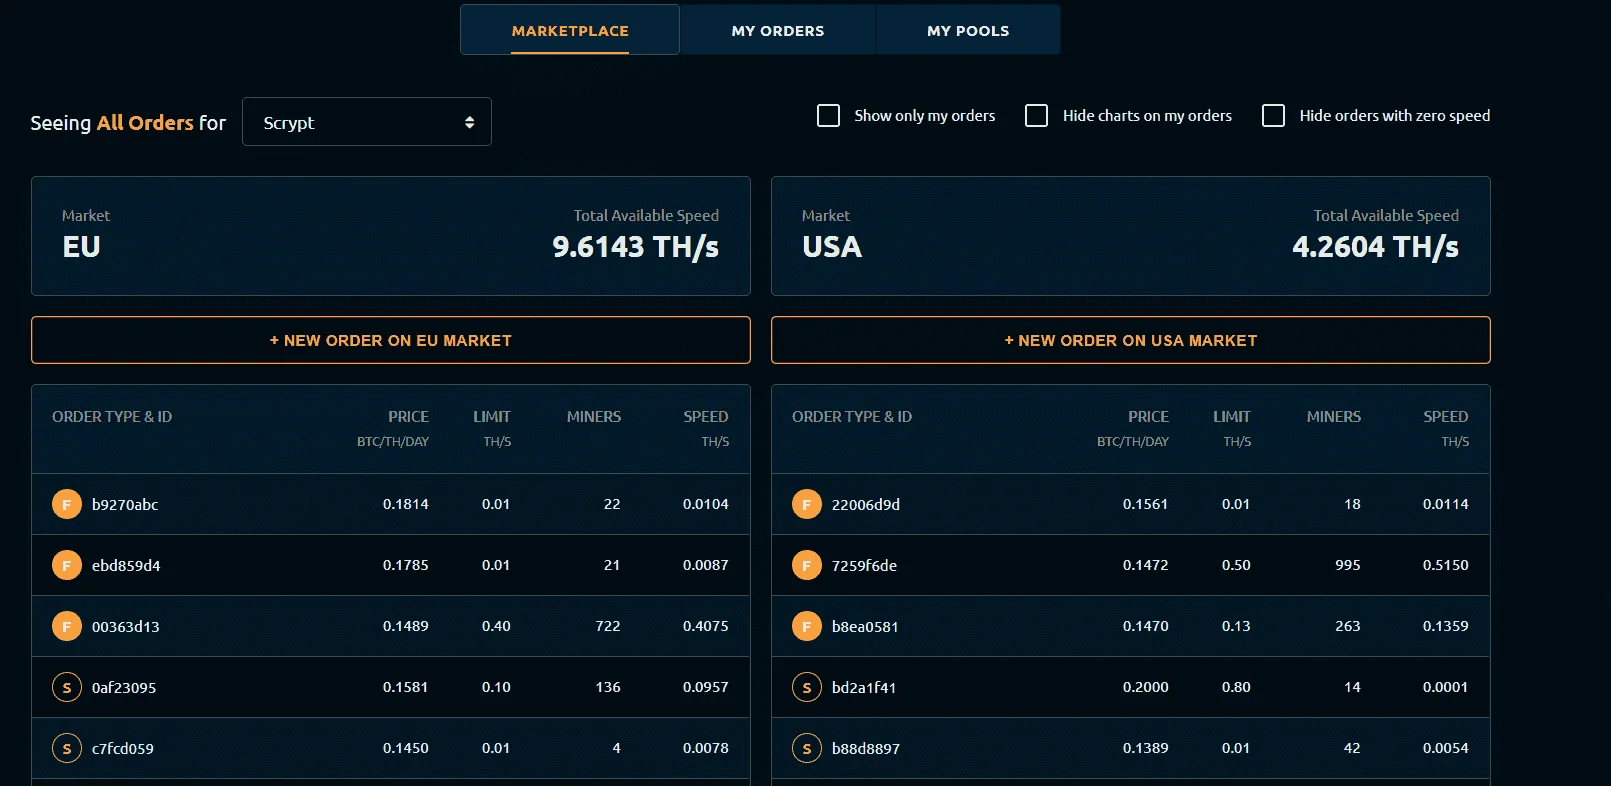Open the My Pools tab

click(x=968, y=30)
